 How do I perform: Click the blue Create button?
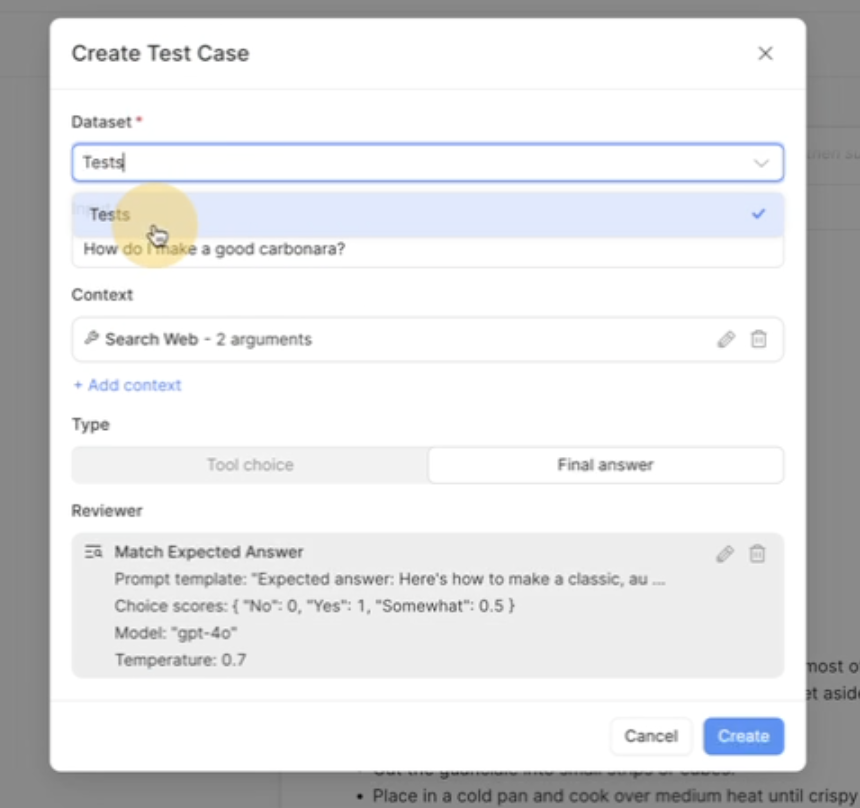click(743, 736)
